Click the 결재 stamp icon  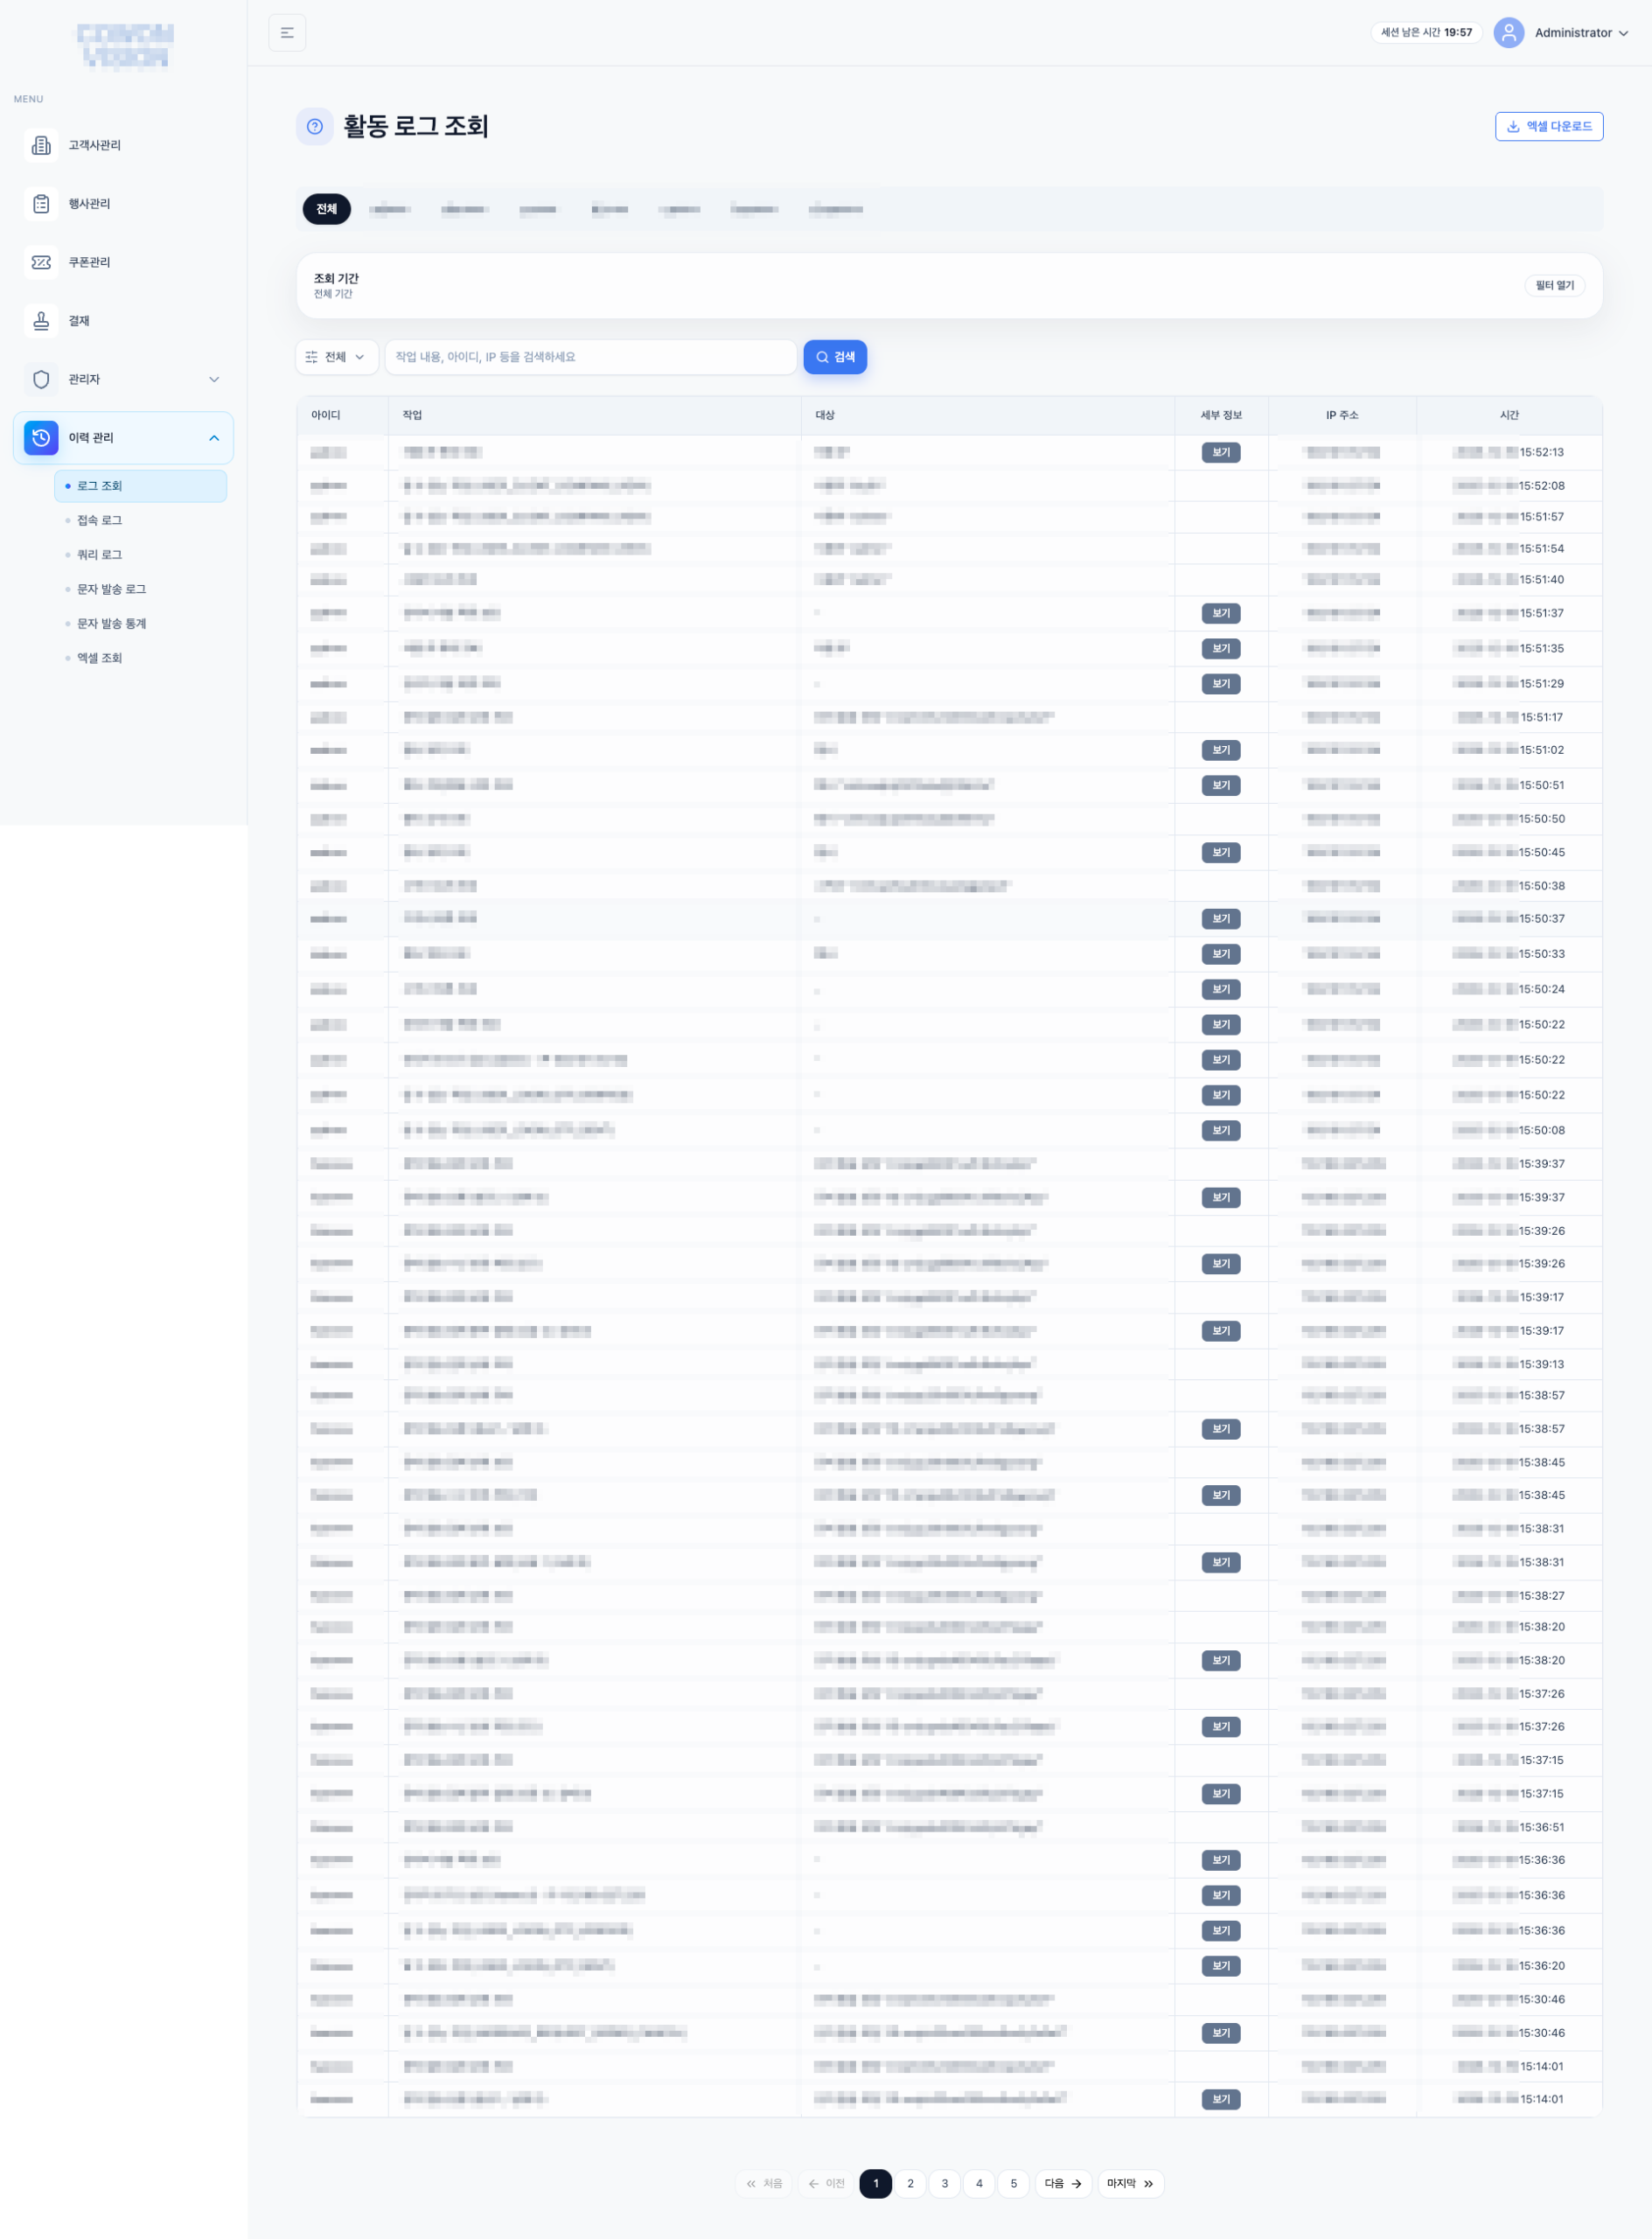pos(41,321)
